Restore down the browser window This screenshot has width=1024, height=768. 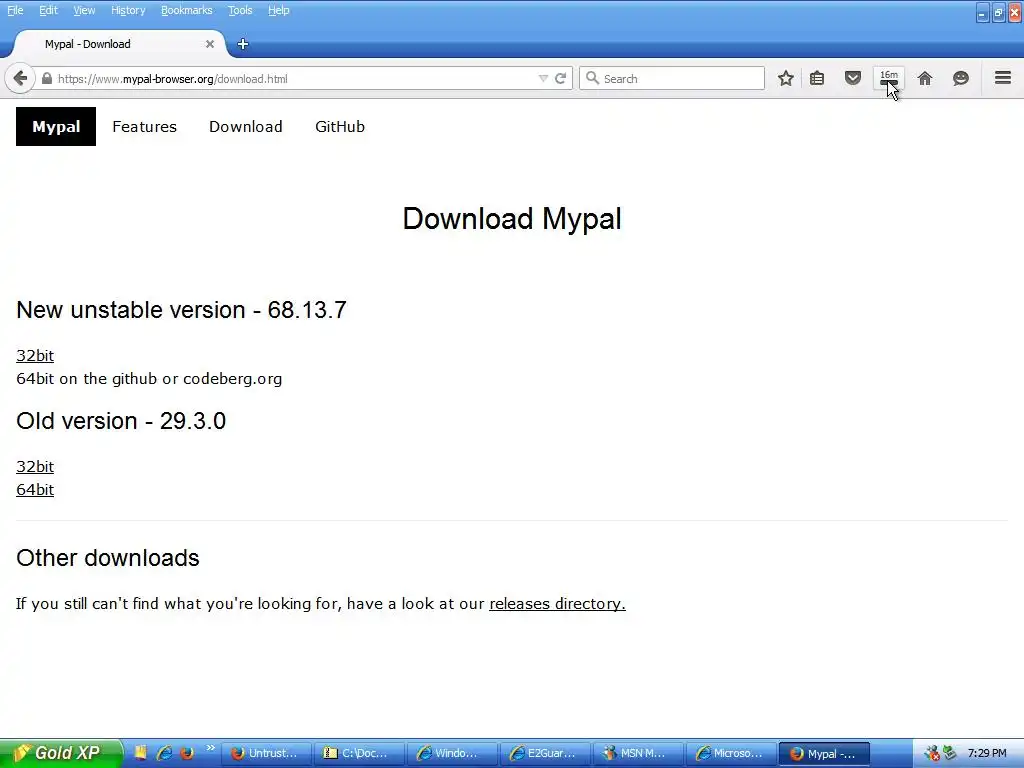[x=999, y=12]
